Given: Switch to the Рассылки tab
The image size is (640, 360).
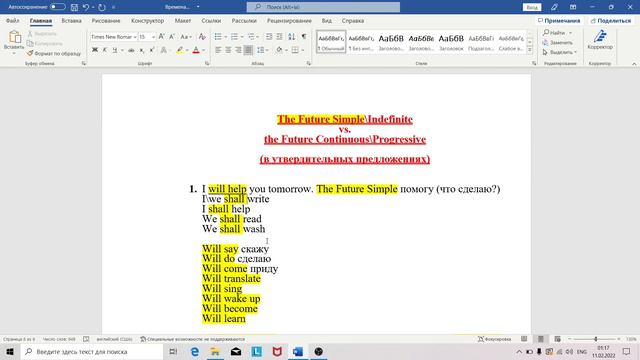Looking at the screenshot, I should click(x=244, y=20).
